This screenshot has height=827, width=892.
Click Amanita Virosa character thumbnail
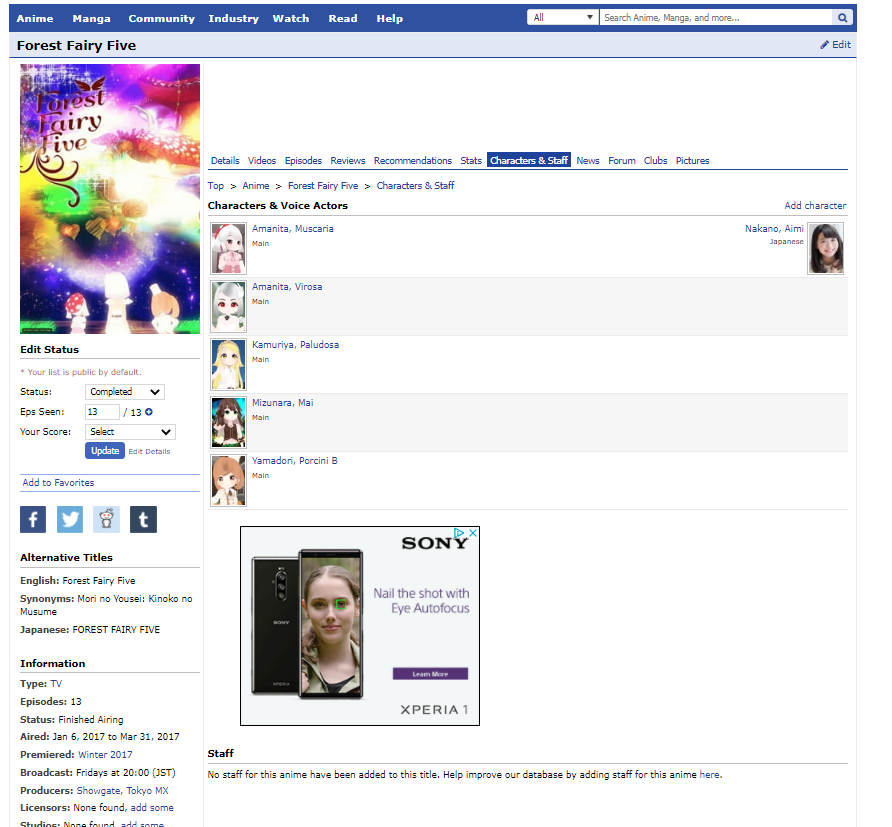pyautogui.click(x=229, y=307)
